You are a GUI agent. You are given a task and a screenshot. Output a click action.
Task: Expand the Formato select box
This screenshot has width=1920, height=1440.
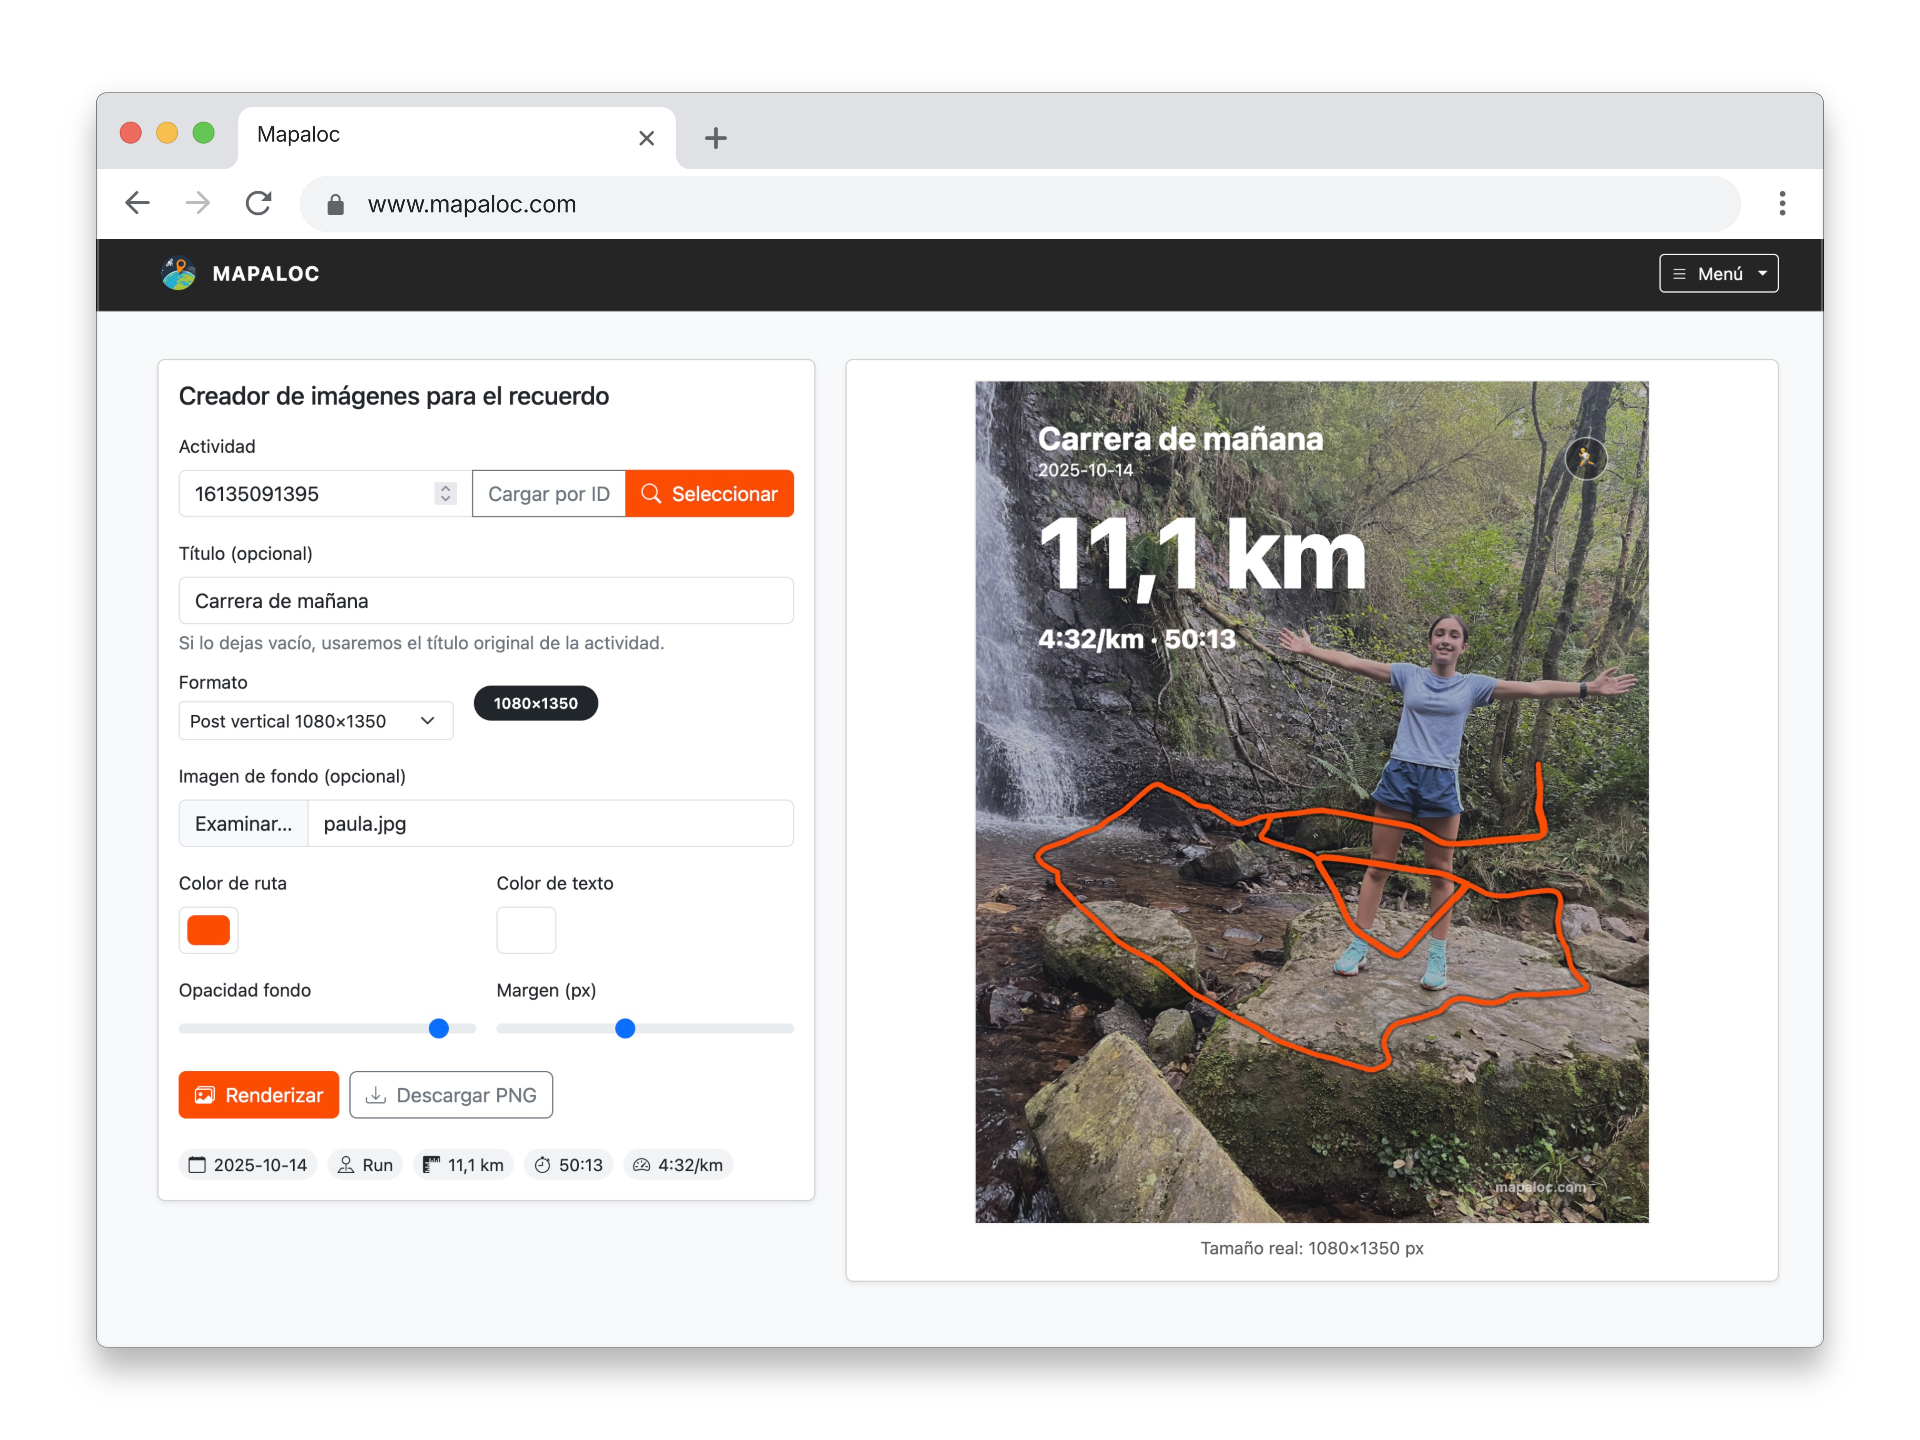click(x=315, y=721)
